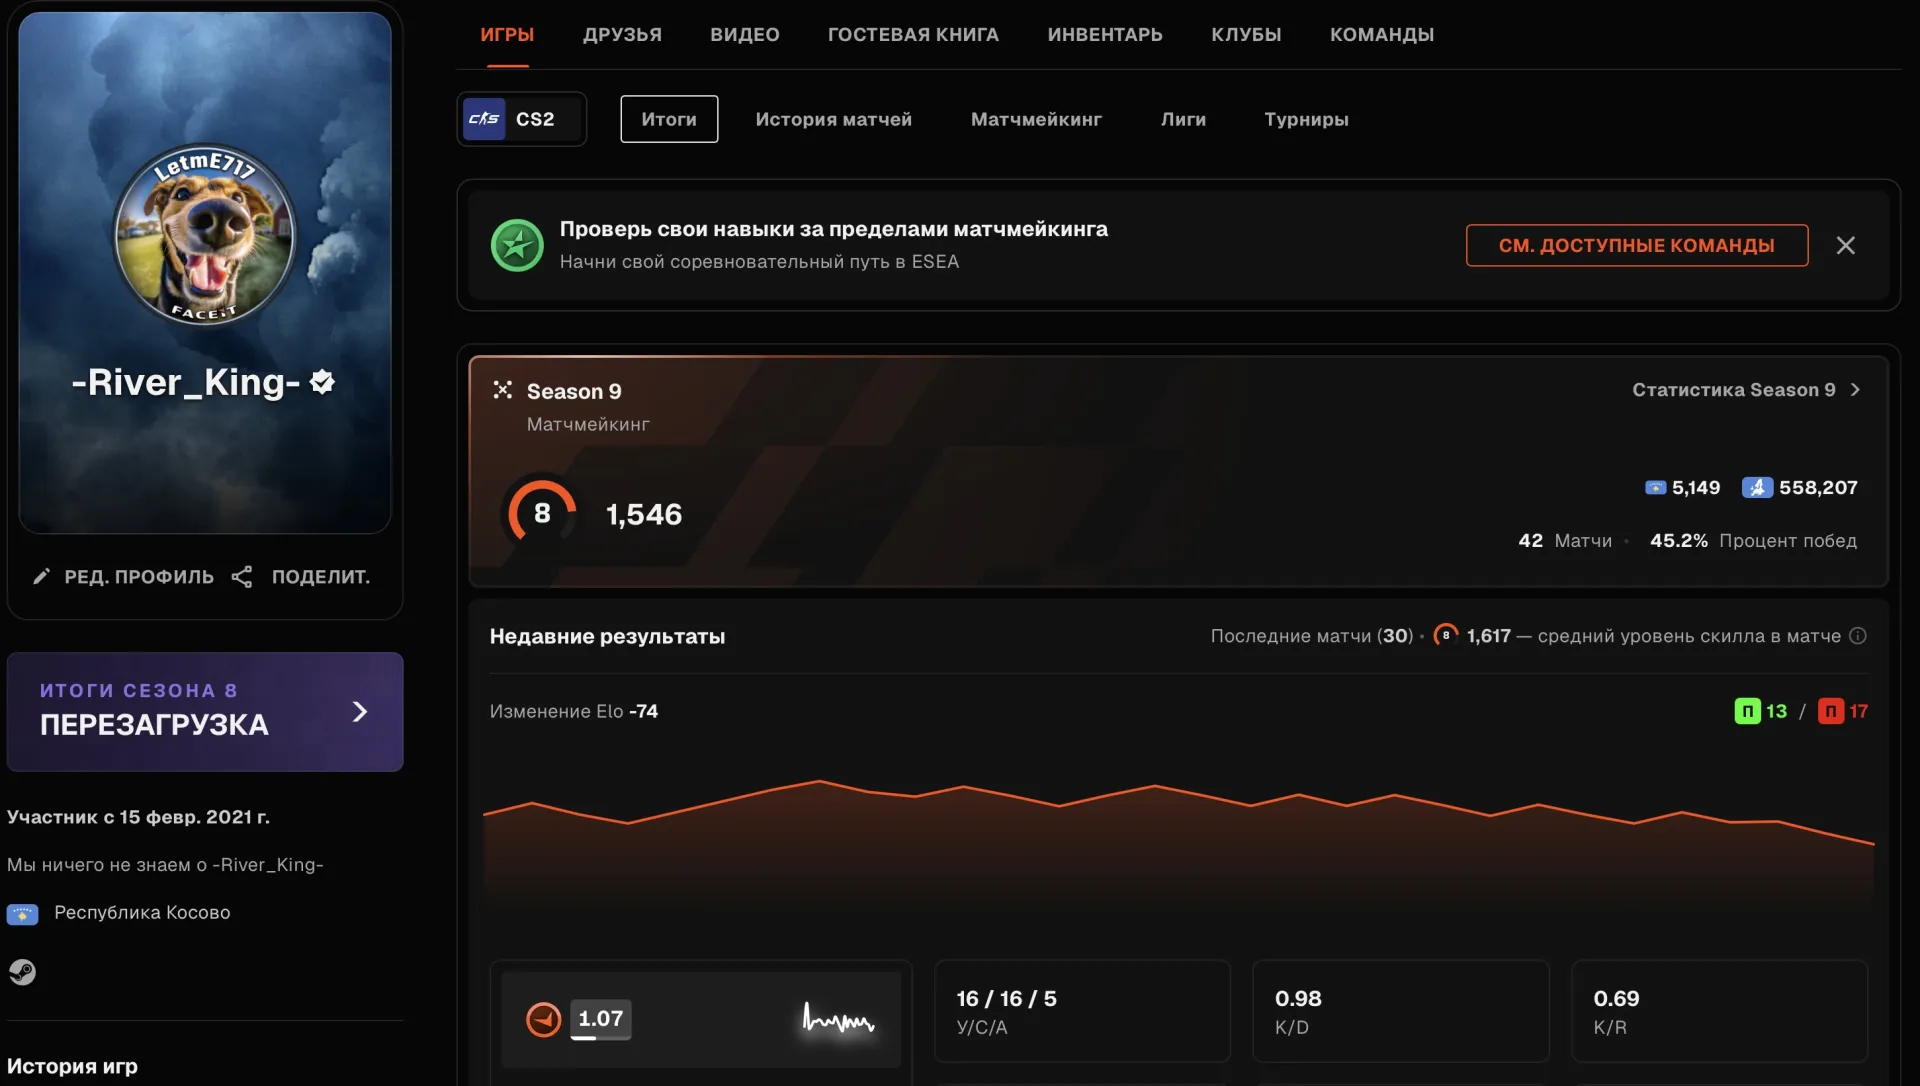Click the Kosovo flag by Республика Косово

[x=22, y=914]
